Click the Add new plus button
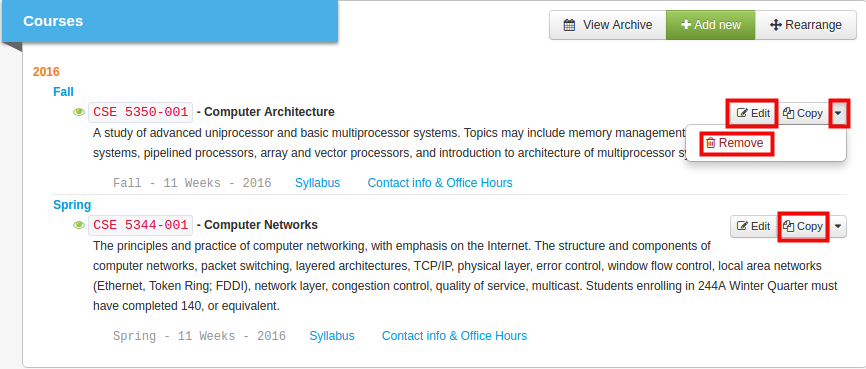The image size is (866, 369). click(x=711, y=25)
